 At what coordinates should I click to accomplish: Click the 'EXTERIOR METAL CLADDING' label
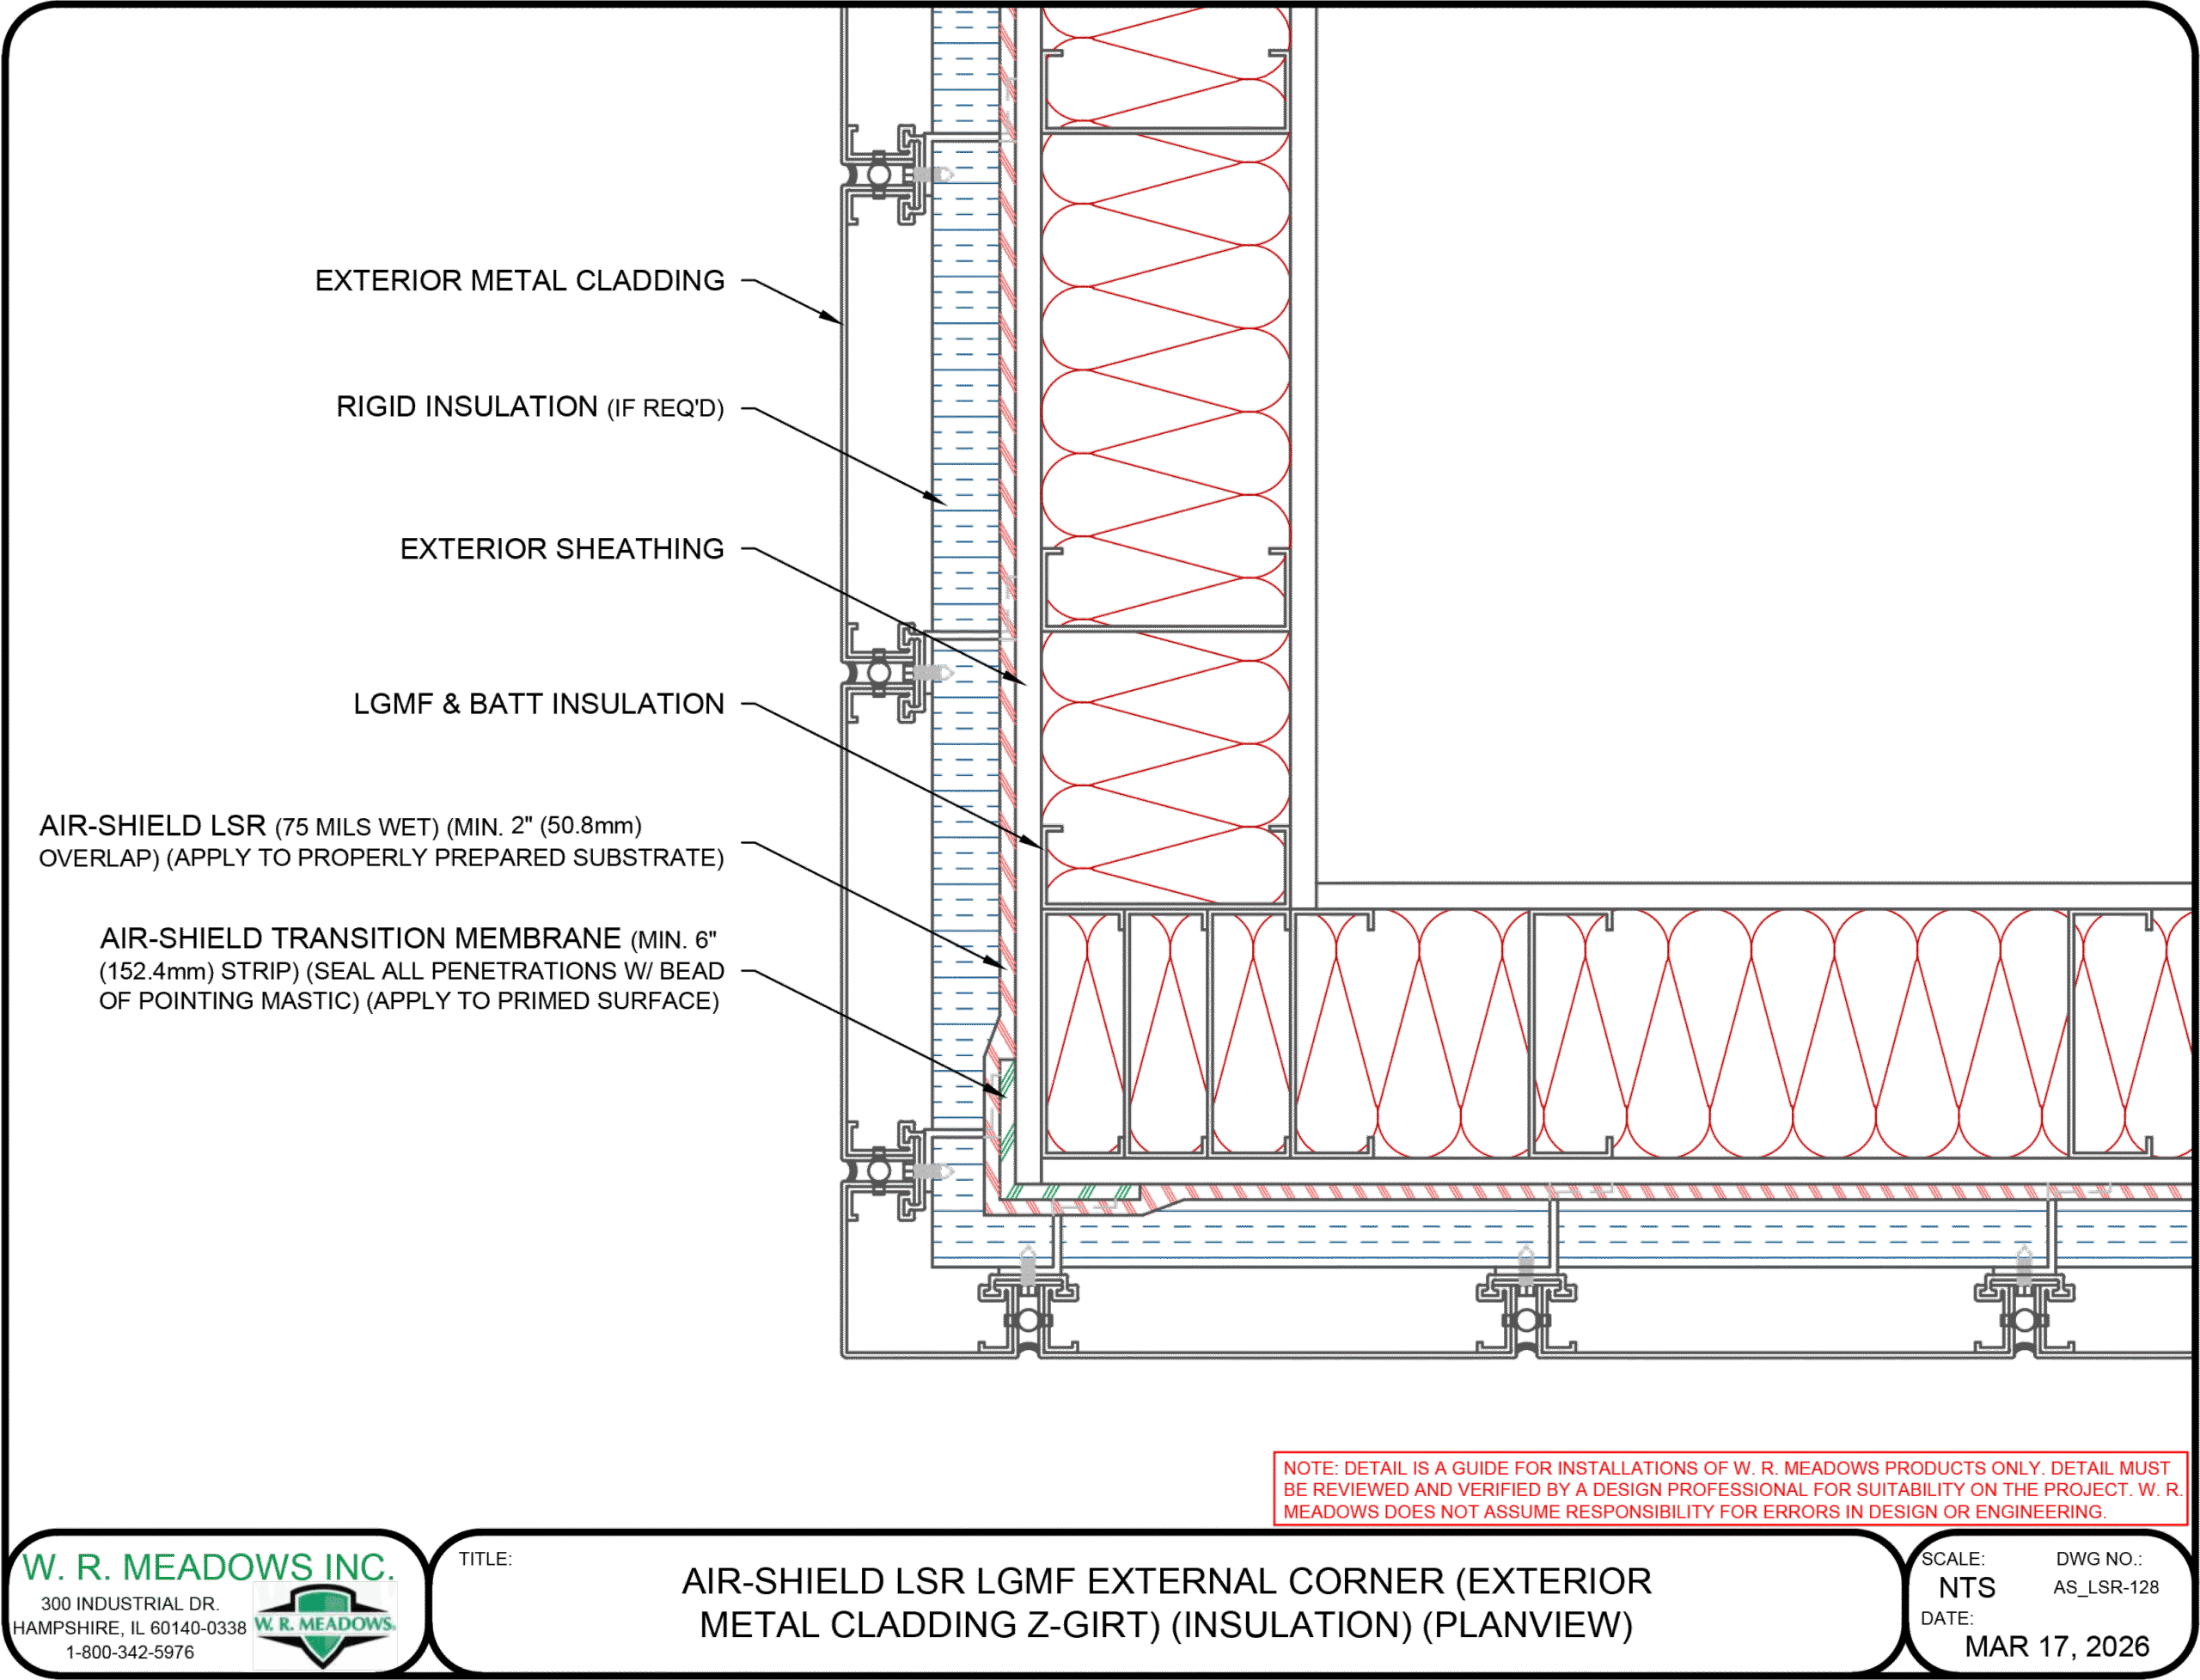coord(519,281)
